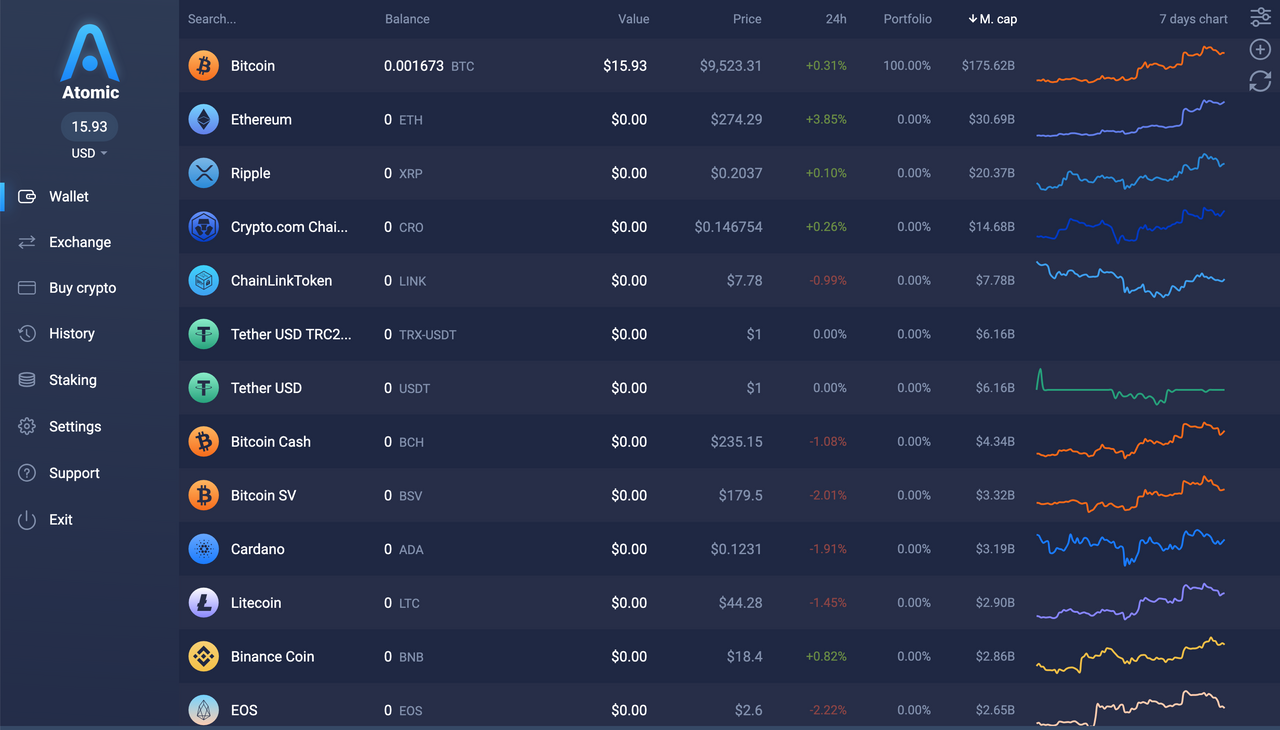Click the Staking coins stack icon
1280x730 pixels.
[x=27, y=380]
